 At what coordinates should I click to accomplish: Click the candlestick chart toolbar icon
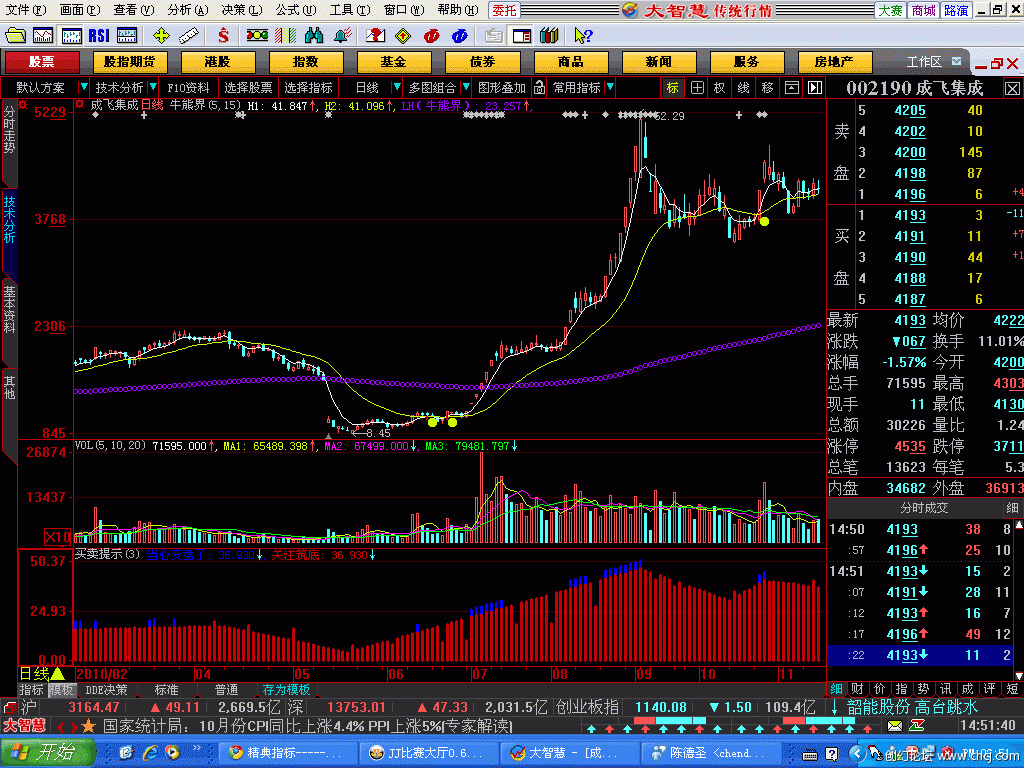coord(71,35)
